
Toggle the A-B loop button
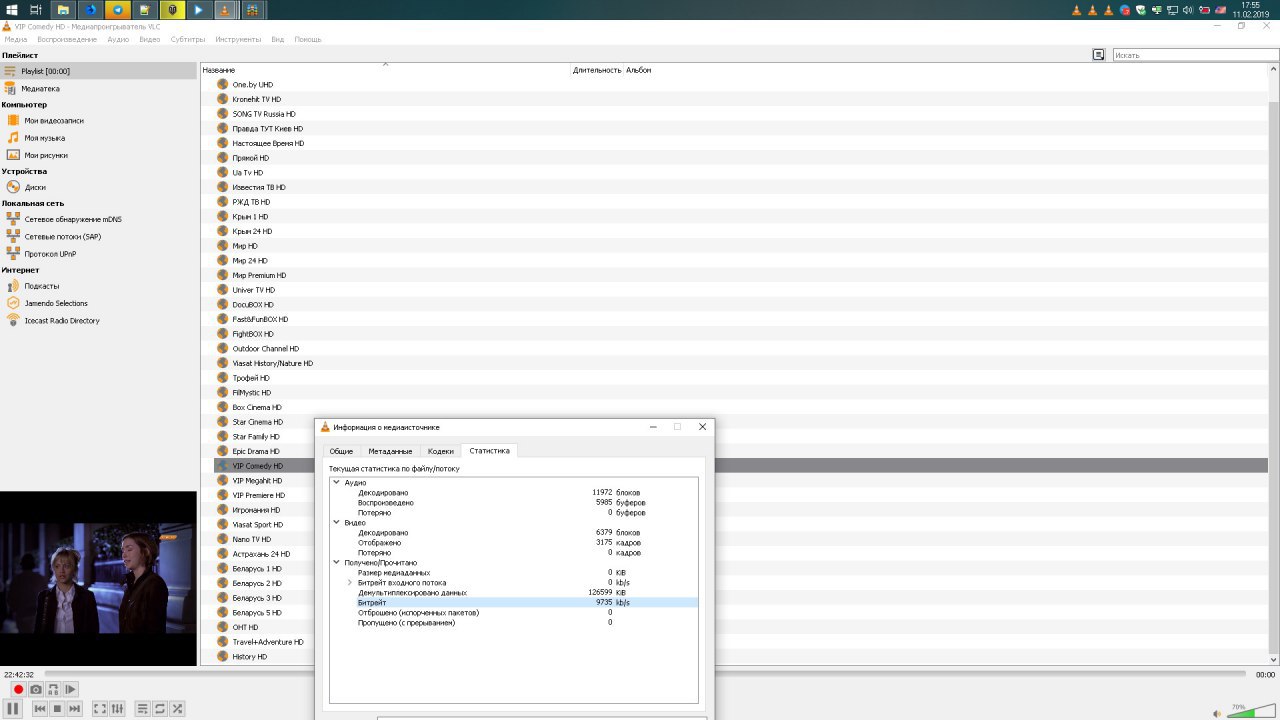click(53, 689)
